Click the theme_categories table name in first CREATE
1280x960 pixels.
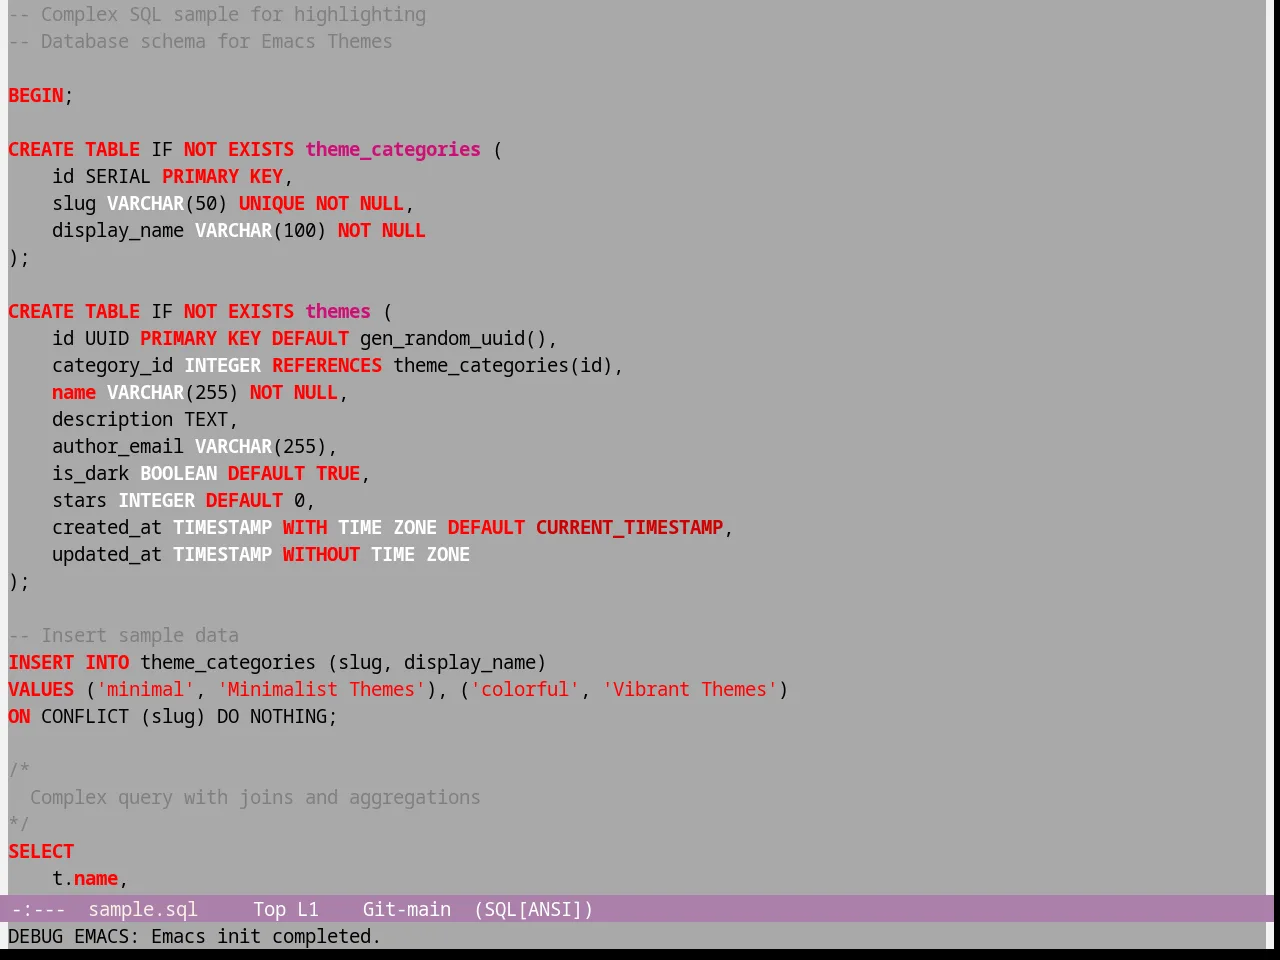click(x=393, y=150)
